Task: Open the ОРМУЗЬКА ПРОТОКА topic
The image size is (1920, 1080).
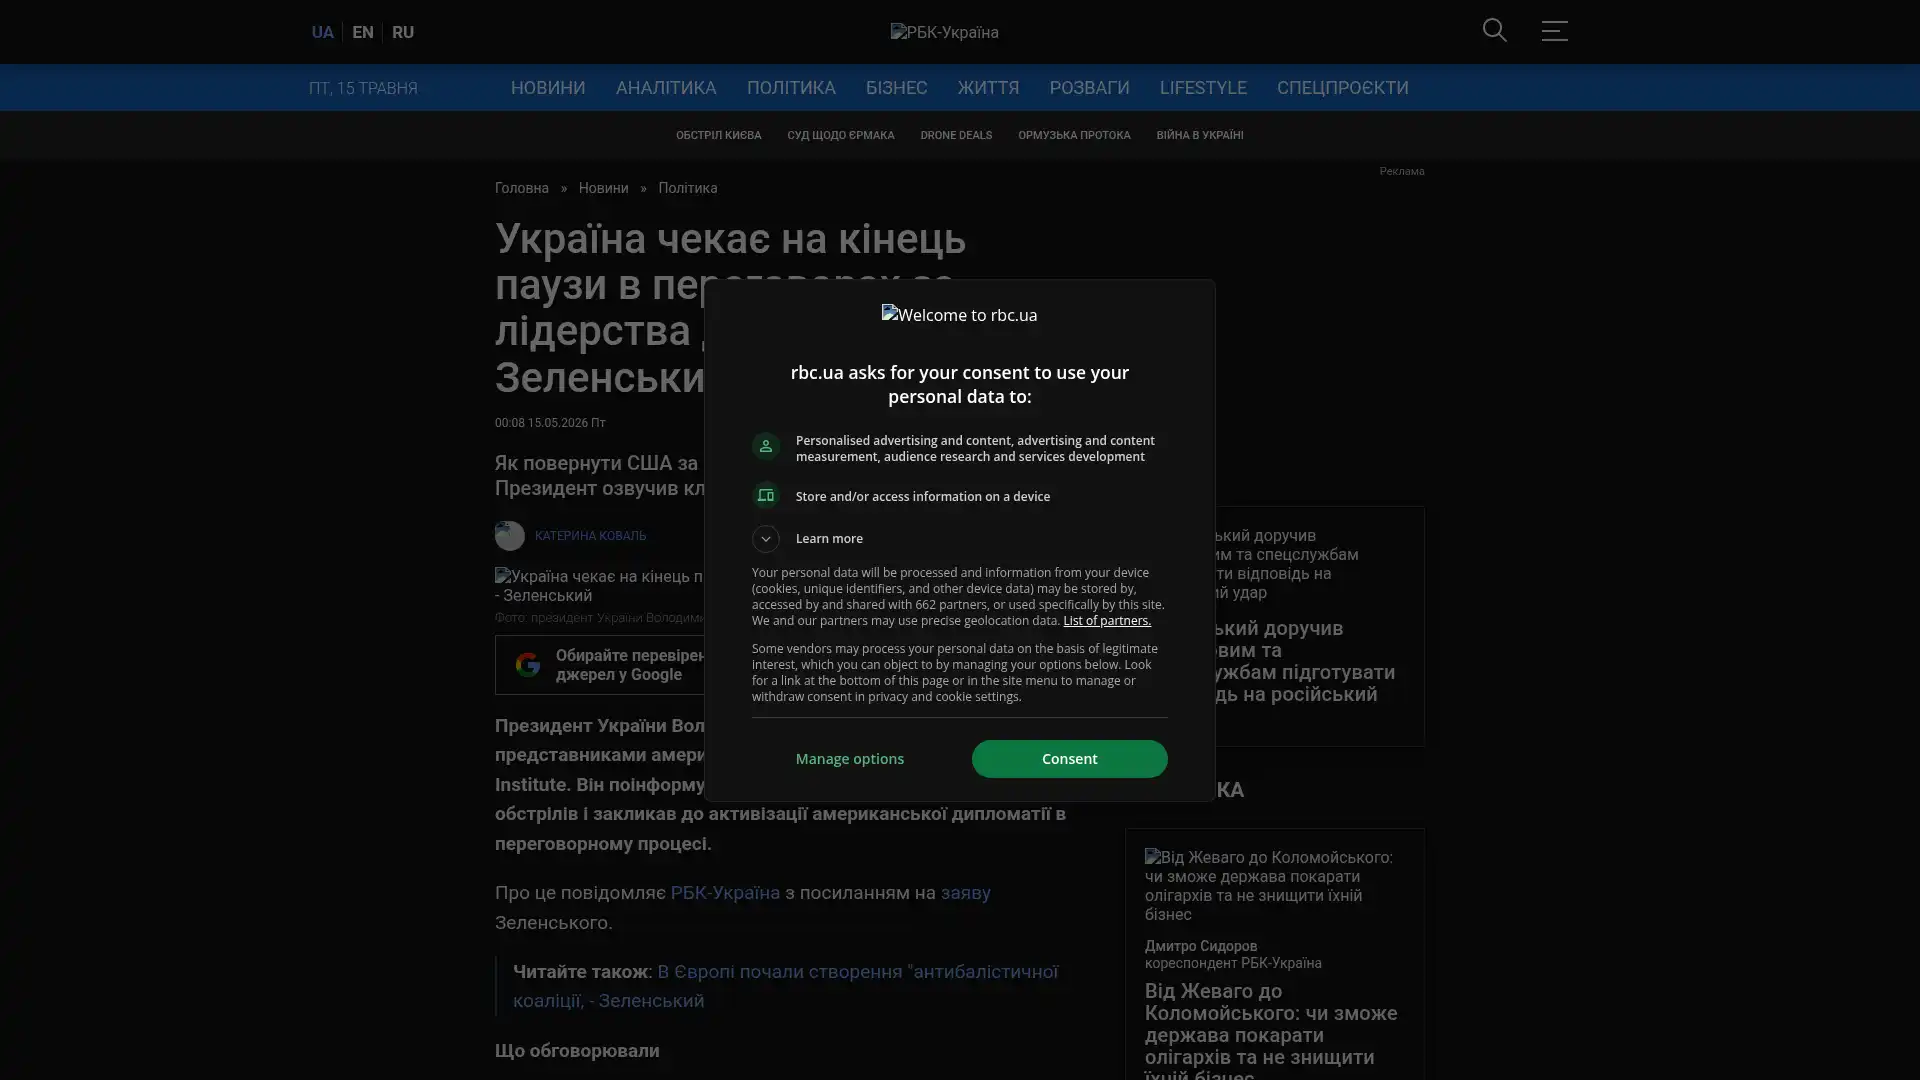Action: tap(1074, 136)
